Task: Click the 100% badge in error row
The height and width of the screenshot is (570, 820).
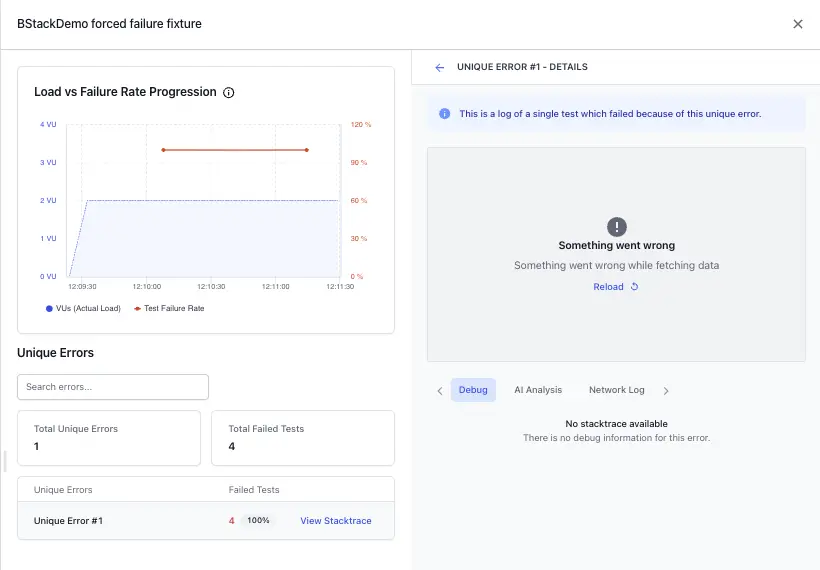Action: click(x=258, y=520)
